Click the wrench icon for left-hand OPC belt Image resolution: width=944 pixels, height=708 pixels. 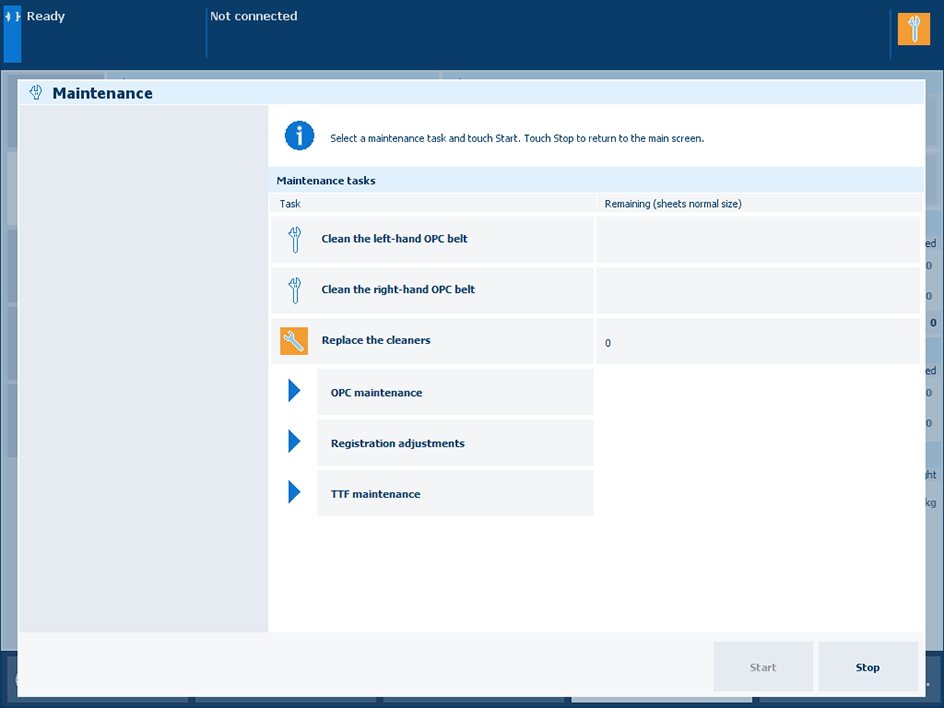[294, 240]
